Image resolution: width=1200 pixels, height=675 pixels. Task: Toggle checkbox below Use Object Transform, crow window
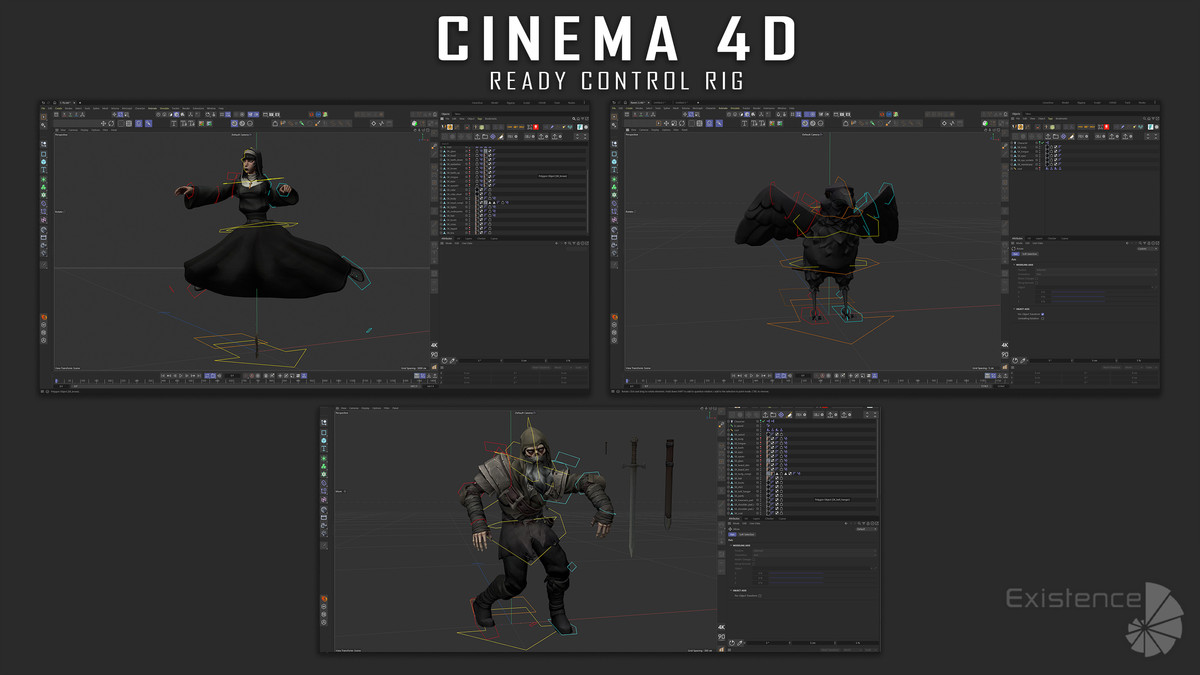pyautogui.click(x=1043, y=318)
